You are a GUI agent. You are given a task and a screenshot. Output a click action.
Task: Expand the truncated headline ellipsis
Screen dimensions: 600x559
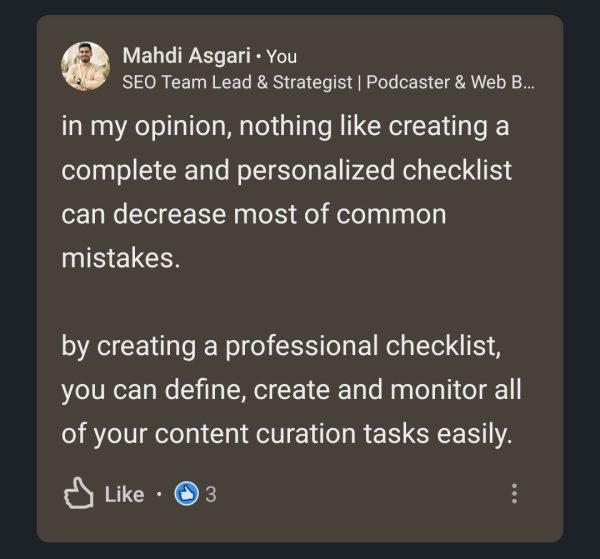[528, 83]
